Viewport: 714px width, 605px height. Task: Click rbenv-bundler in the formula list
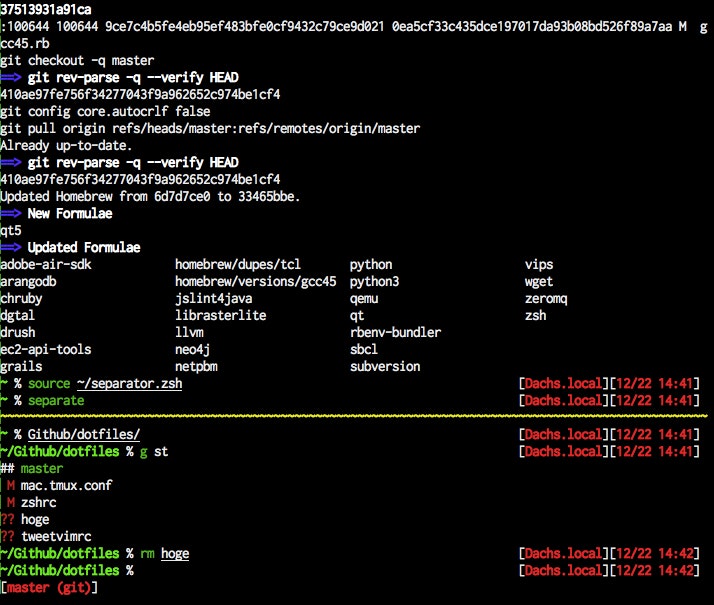(395, 332)
